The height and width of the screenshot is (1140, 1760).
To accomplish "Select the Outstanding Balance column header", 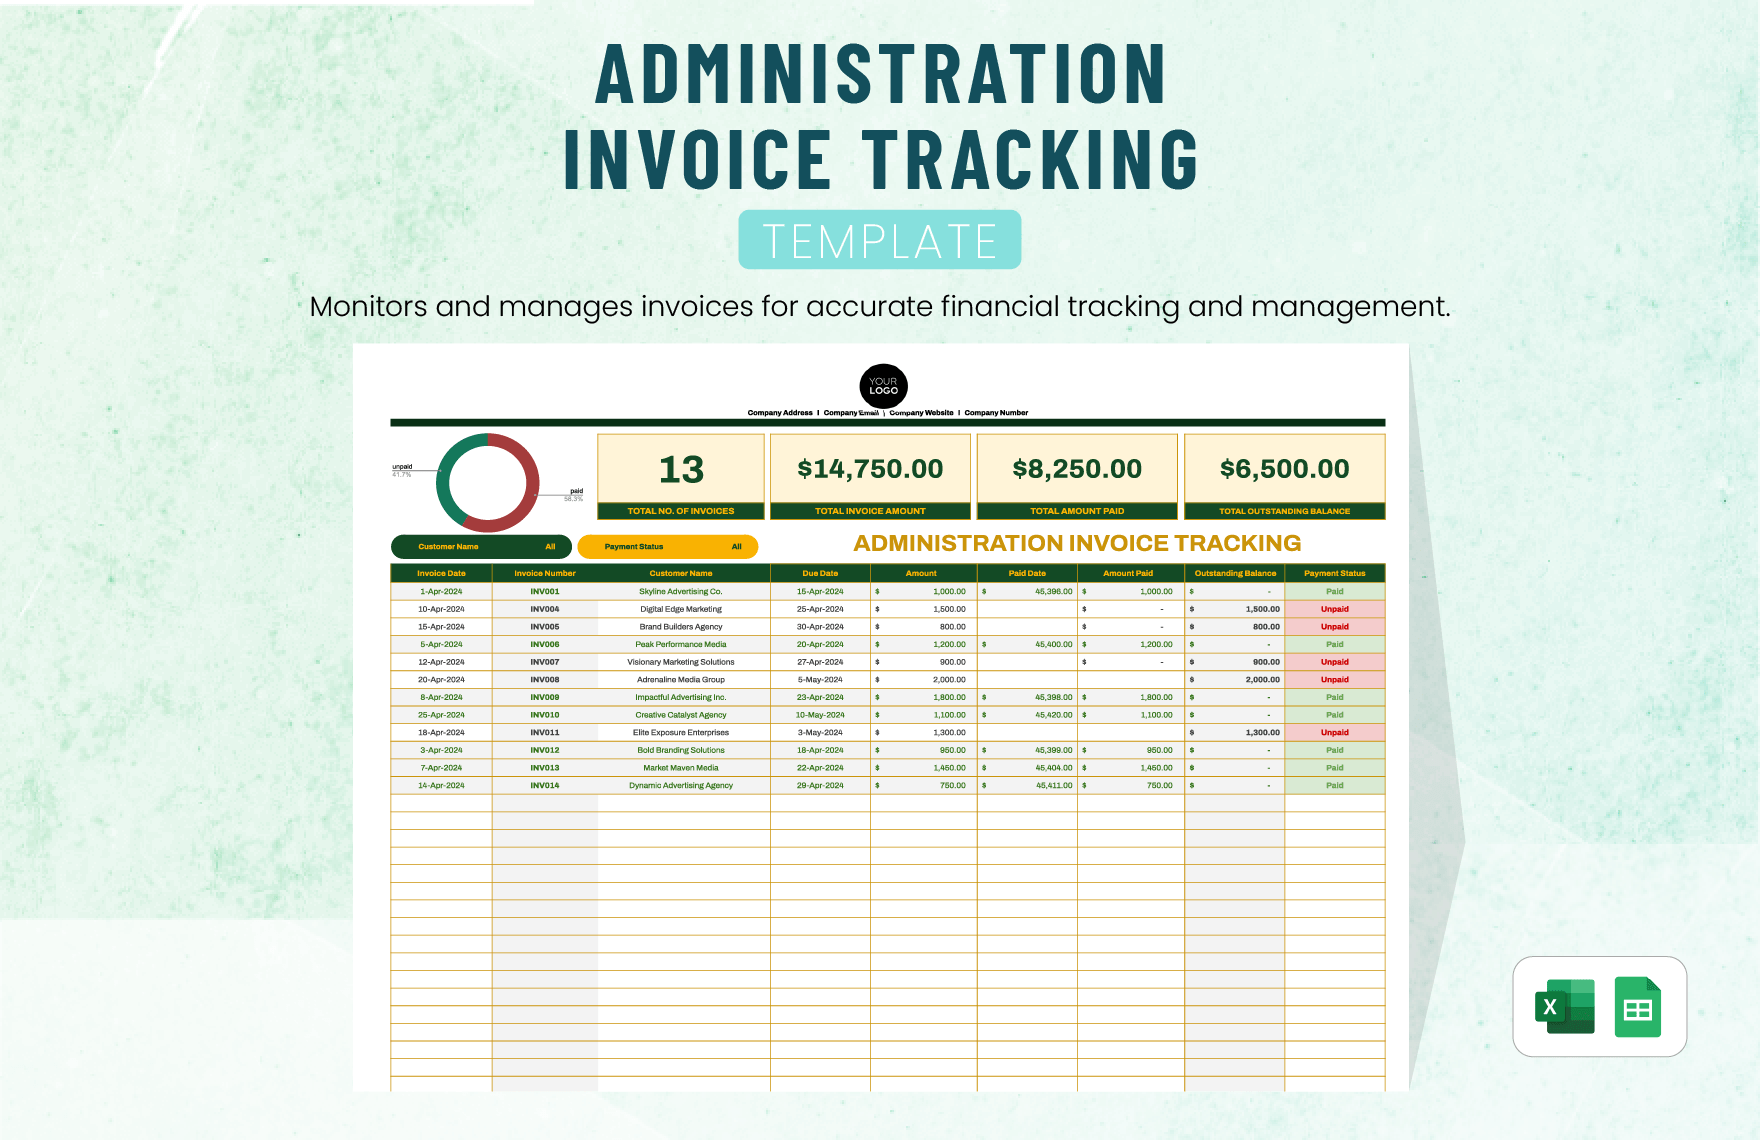I will point(1235,573).
